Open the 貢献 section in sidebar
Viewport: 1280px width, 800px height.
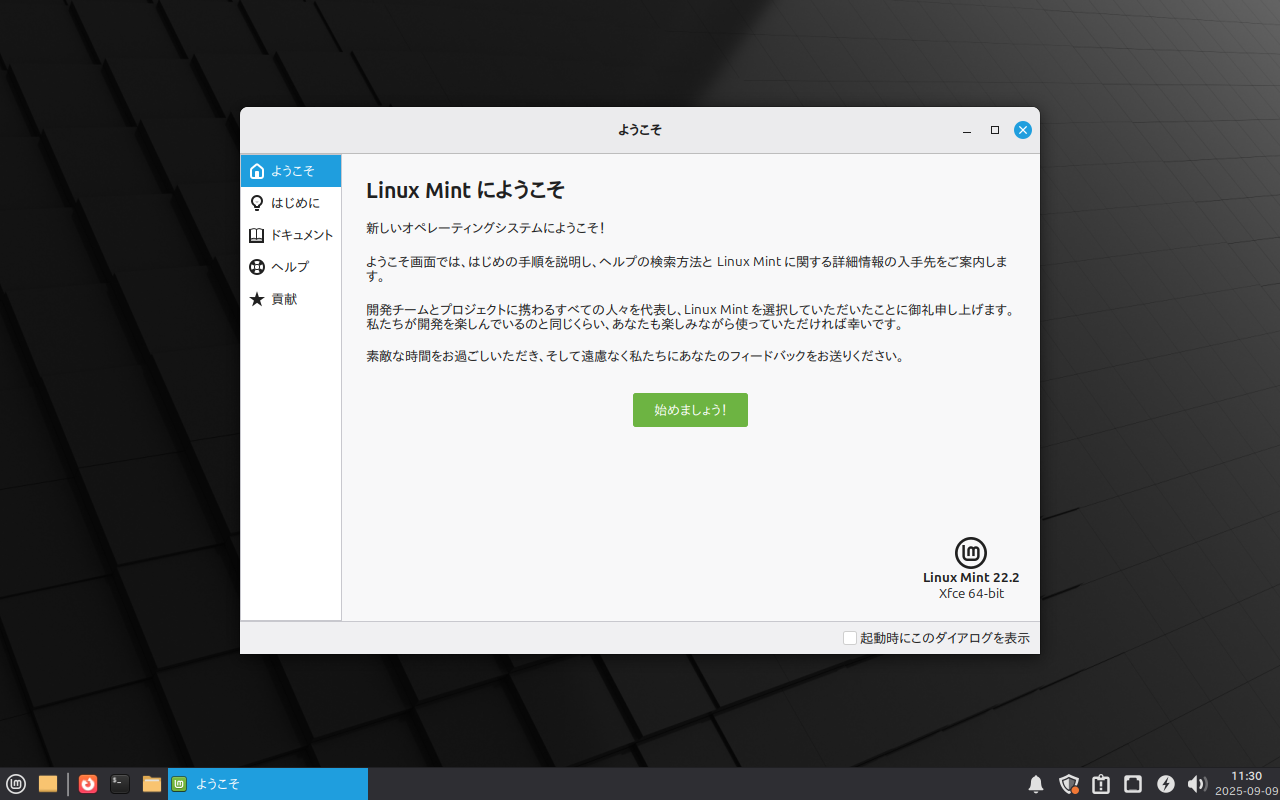[x=291, y=299]
